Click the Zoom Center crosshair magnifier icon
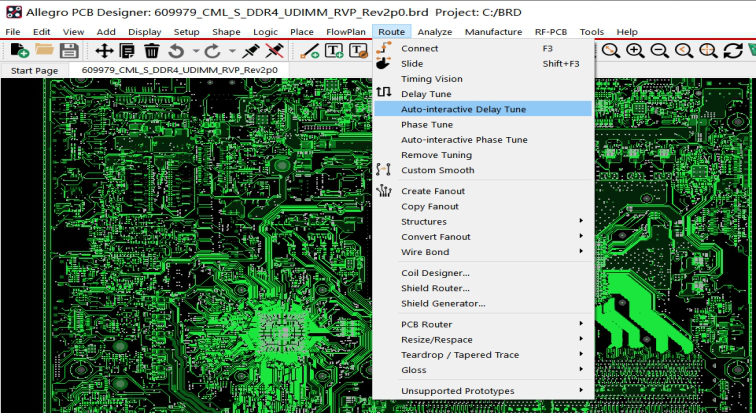This screenshot has width=756, height=413. click(708, 51)
